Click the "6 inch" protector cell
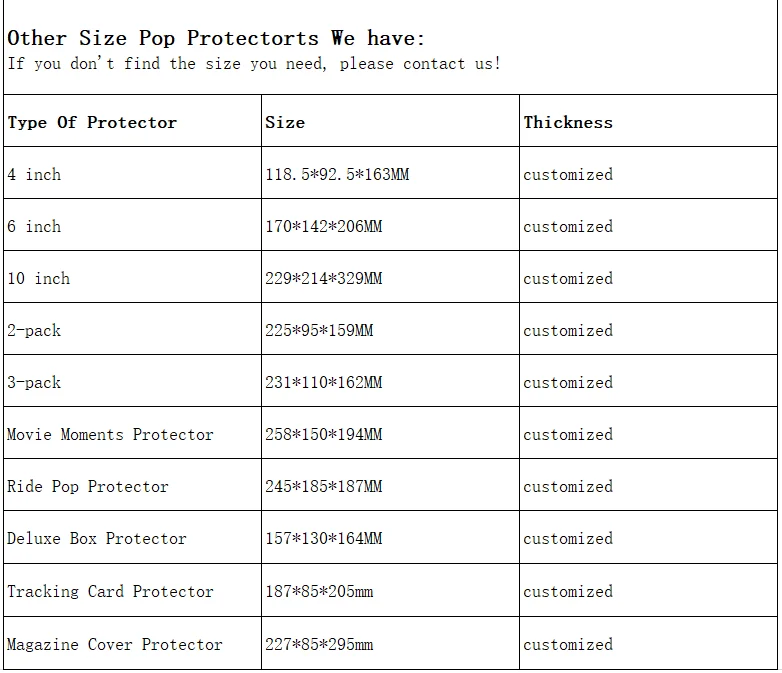Screen dimensions: 782x673 tap(34, 227)
